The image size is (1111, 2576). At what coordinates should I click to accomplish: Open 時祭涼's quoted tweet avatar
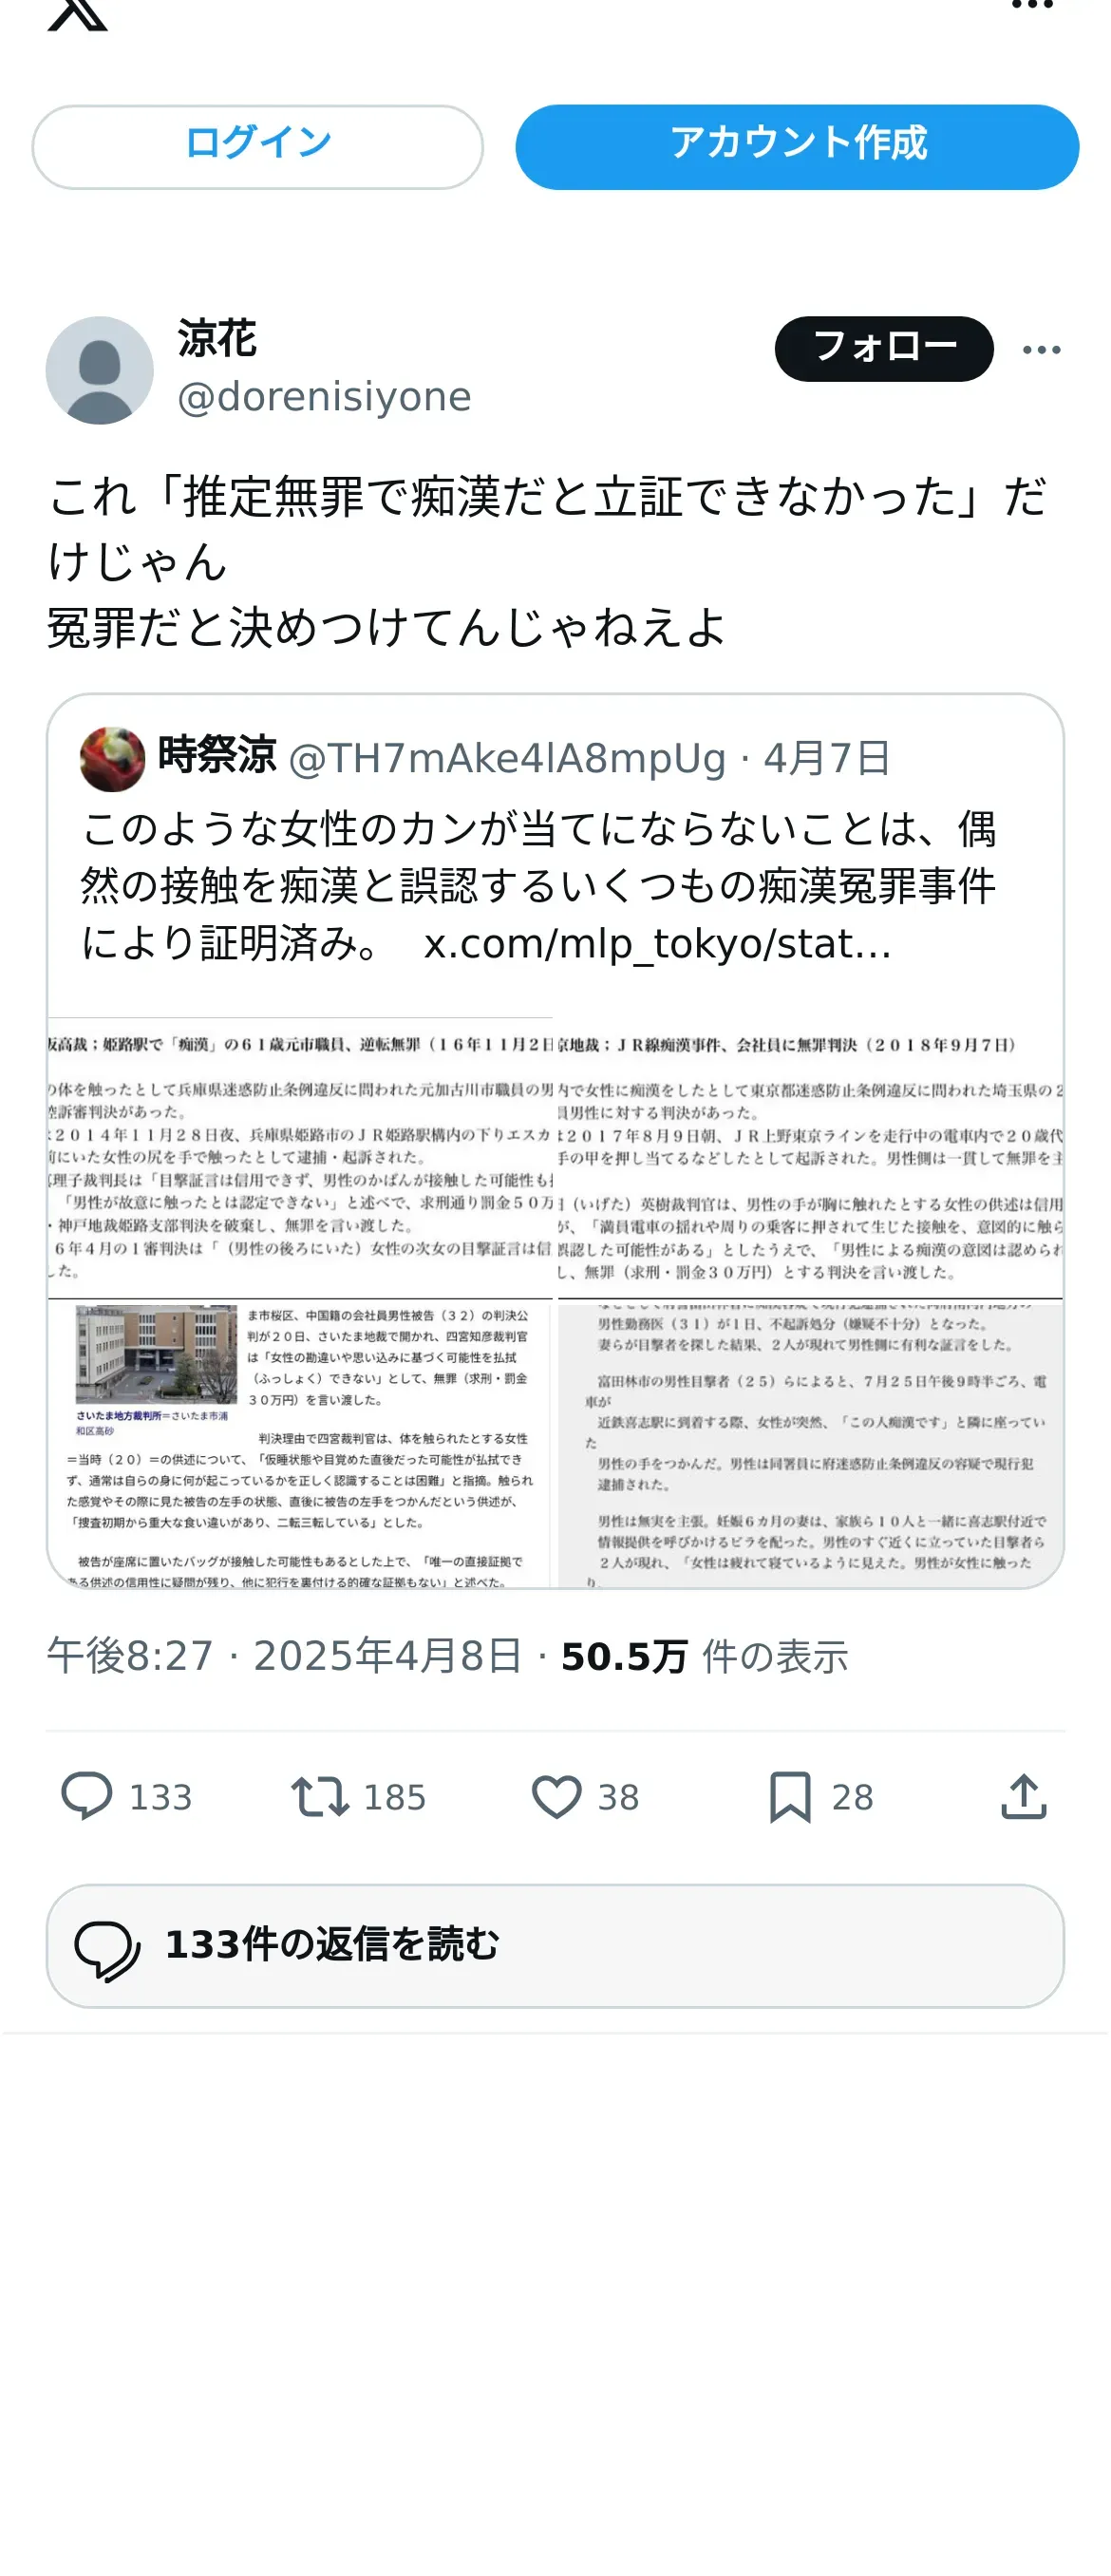112,758
